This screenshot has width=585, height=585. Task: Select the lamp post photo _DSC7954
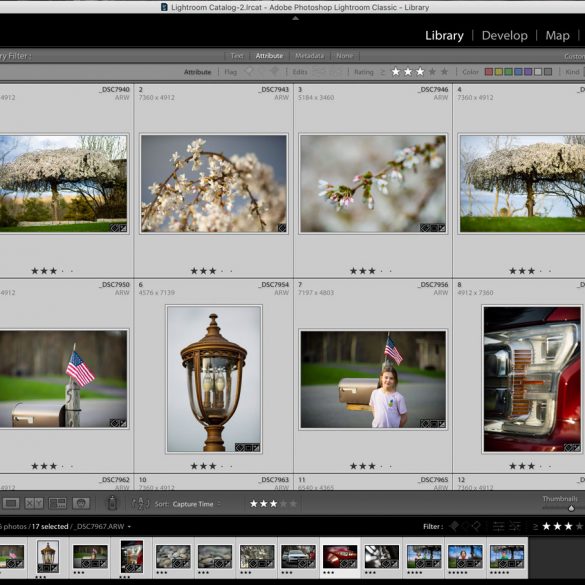pyautogui.click(x=214, y=379)
